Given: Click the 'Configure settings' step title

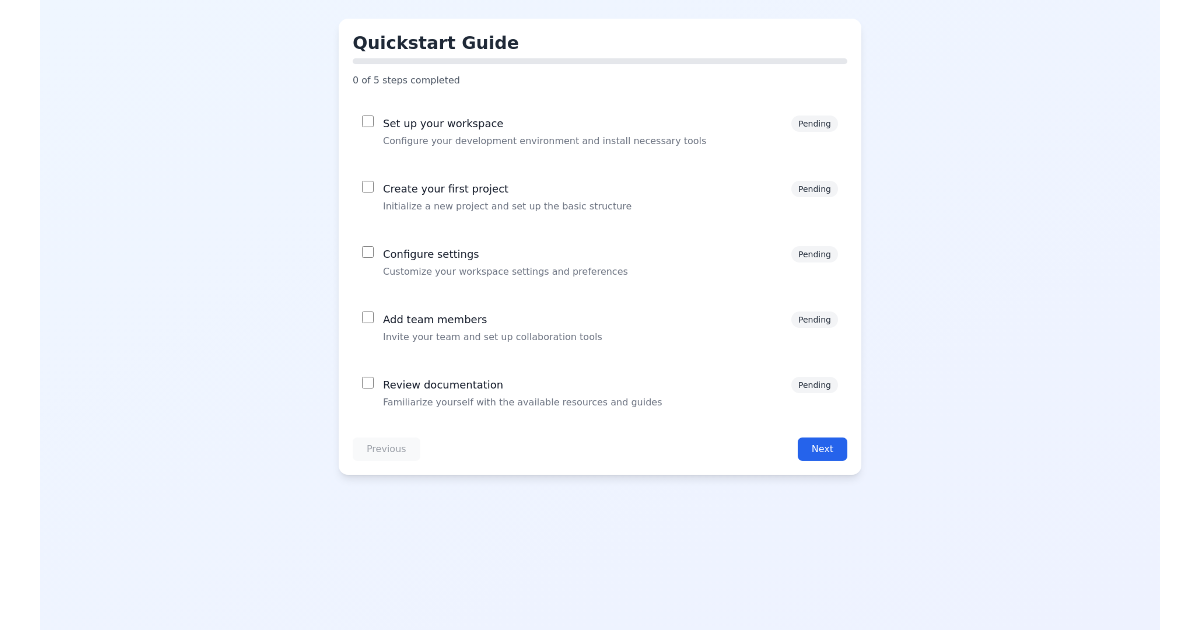Looking at the screenshot, I should point(430,254).
